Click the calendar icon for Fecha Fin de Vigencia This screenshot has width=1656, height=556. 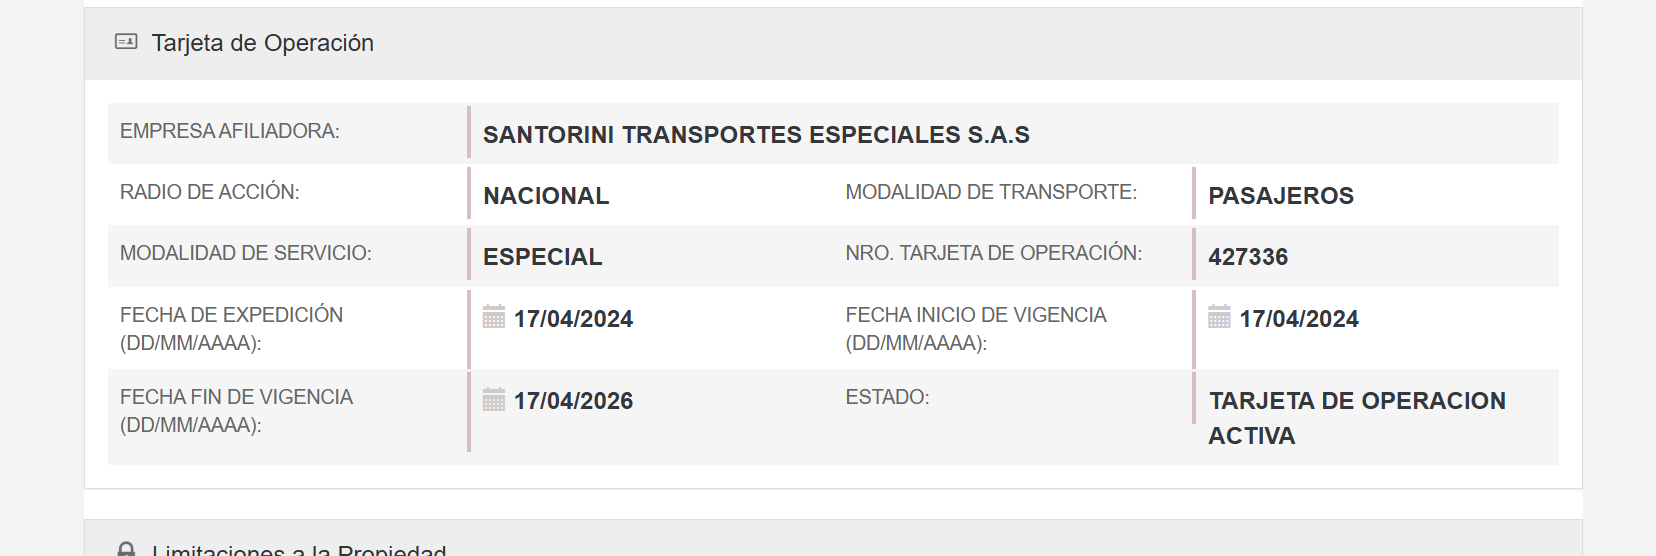point(494,400)
